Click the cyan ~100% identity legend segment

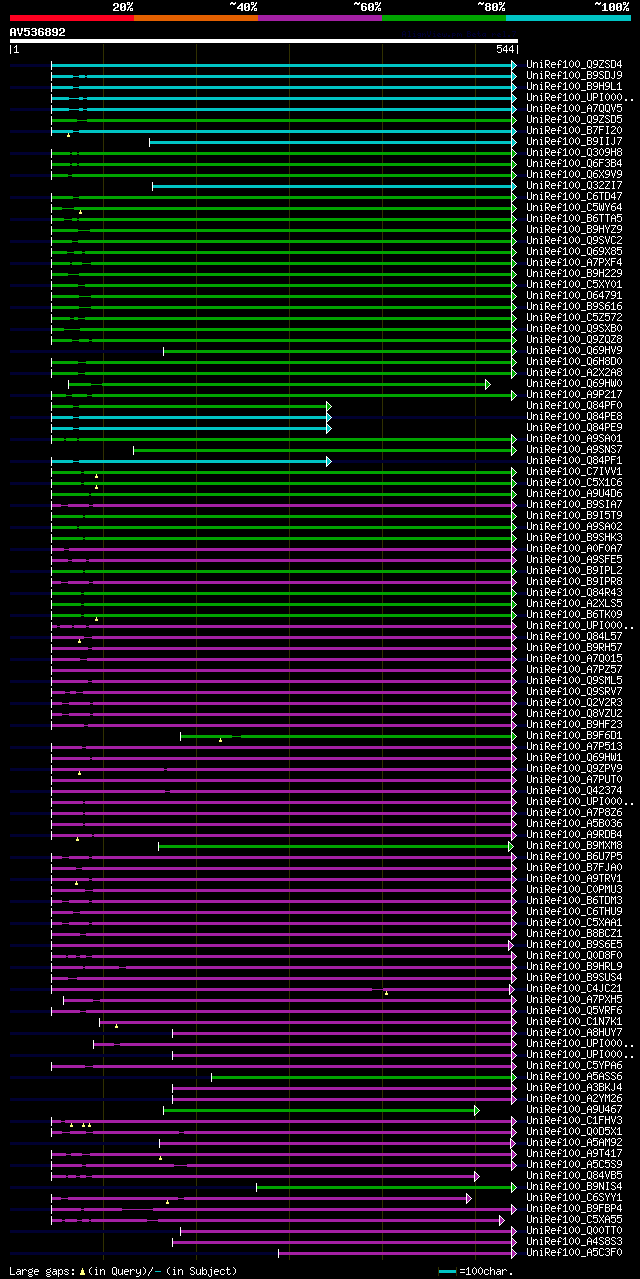coord(567,18)
